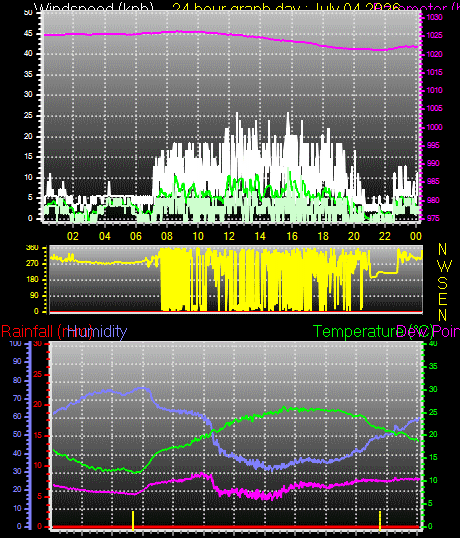Click the '45' tick on the windspeed axis
This screenshot has height=538, width=460.
(x=28, y=33)
